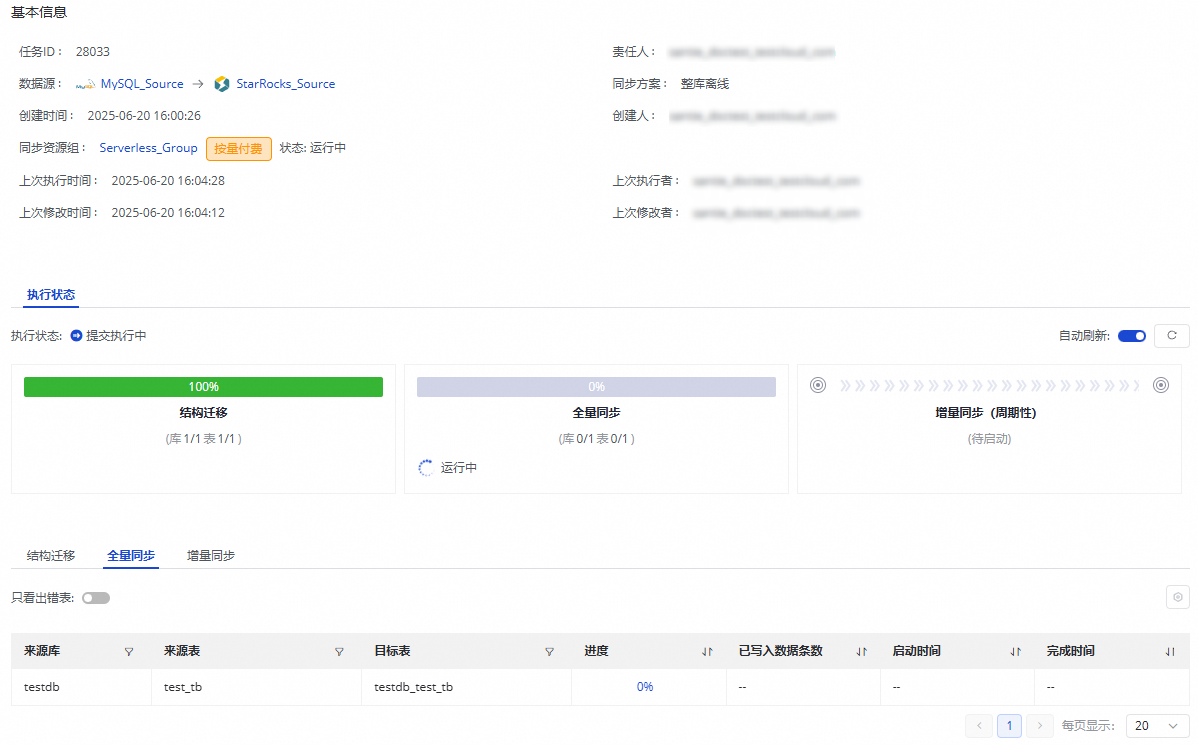Select the 全量同步 tab
Screen dimensions: 1198x745
pyautogui.click(x=131, y=556)
